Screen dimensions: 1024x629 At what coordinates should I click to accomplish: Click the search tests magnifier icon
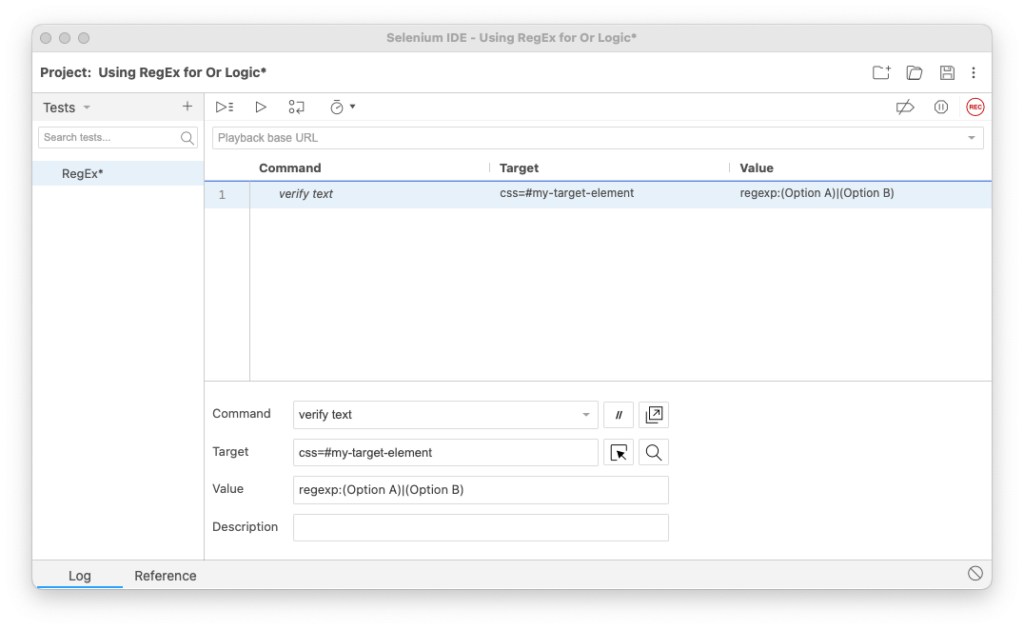coord(187,138)
